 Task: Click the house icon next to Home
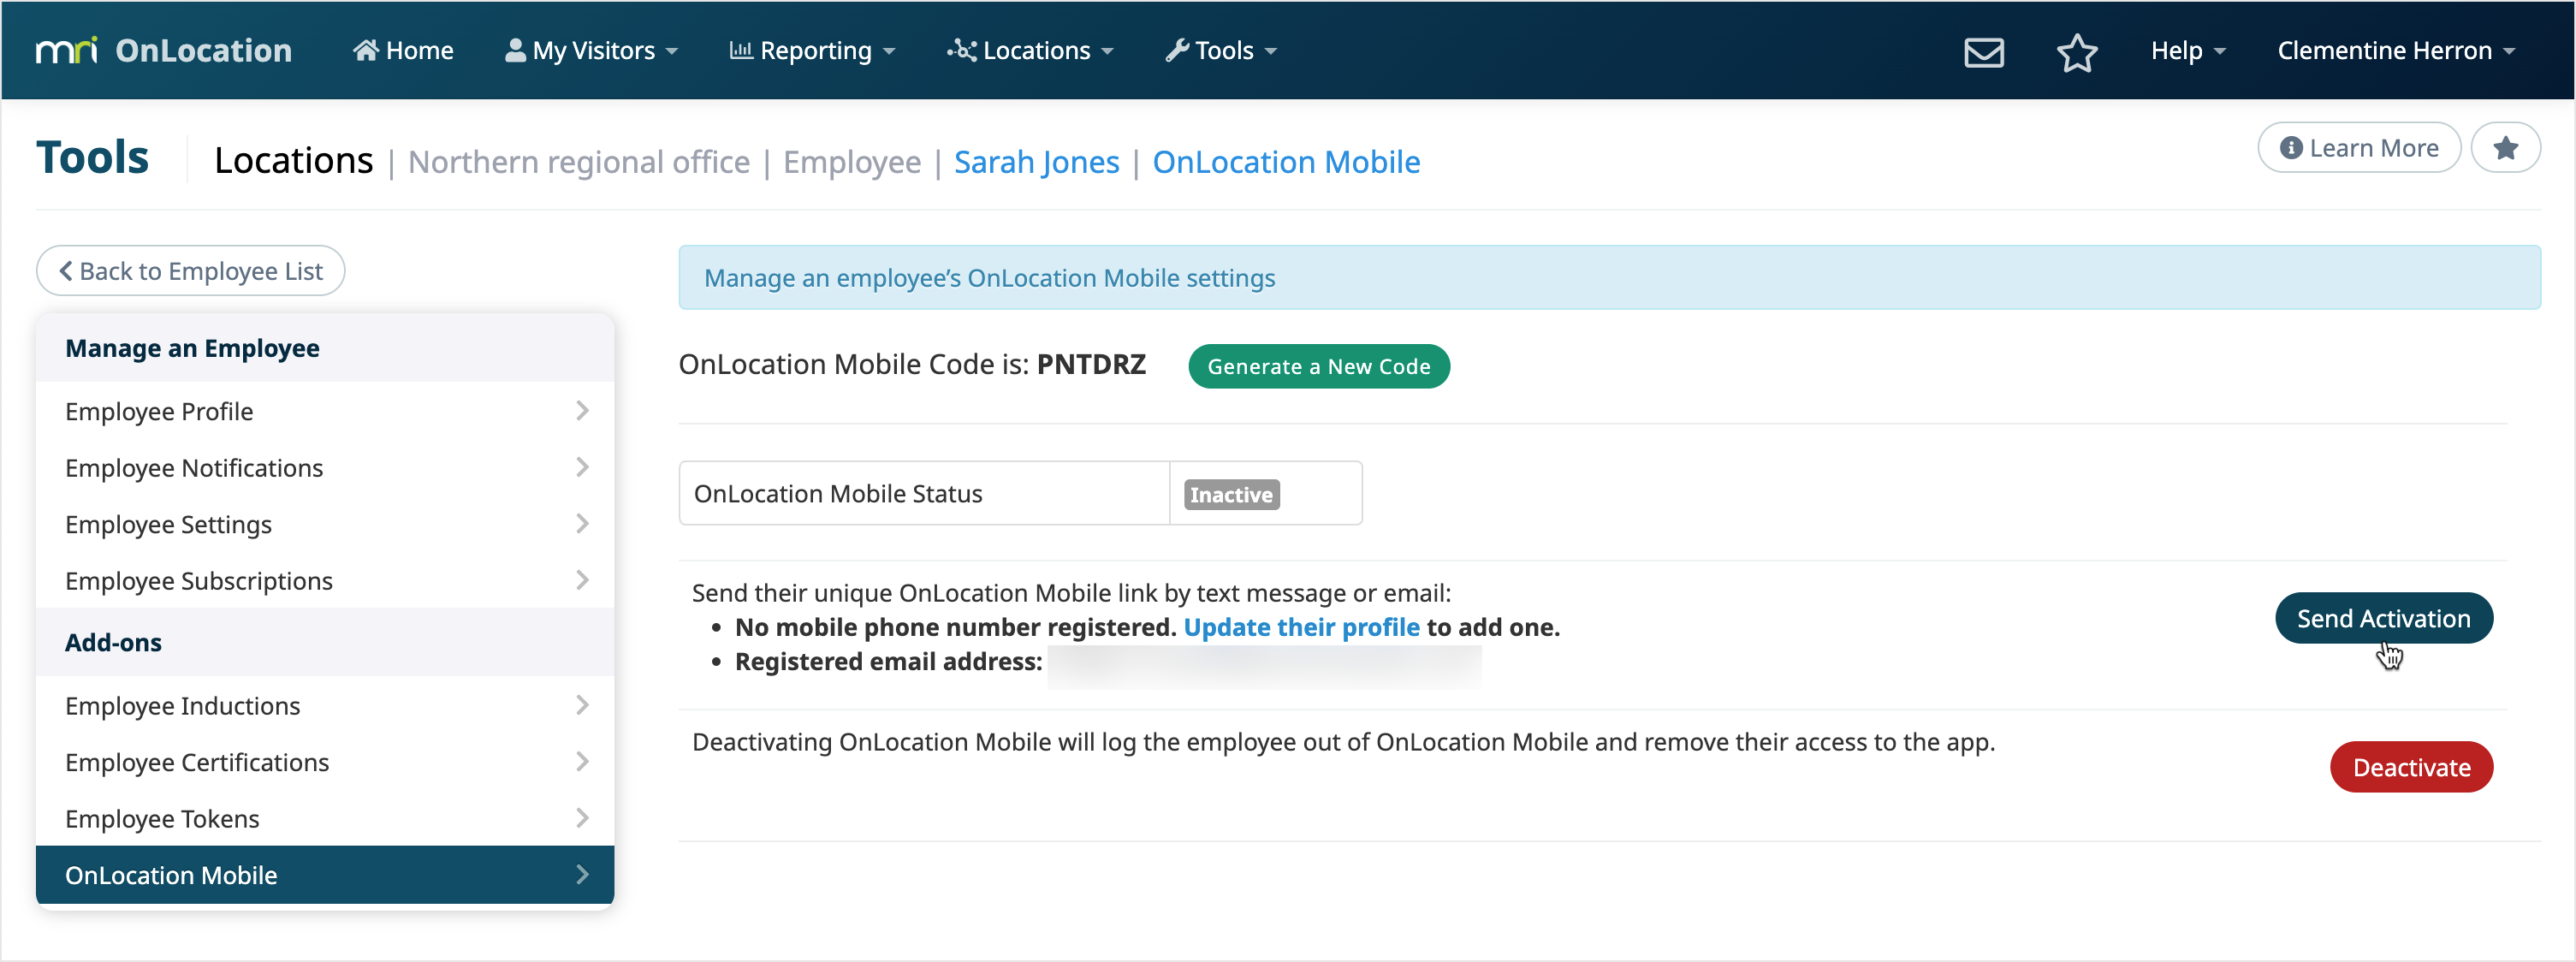pos(369,48)
